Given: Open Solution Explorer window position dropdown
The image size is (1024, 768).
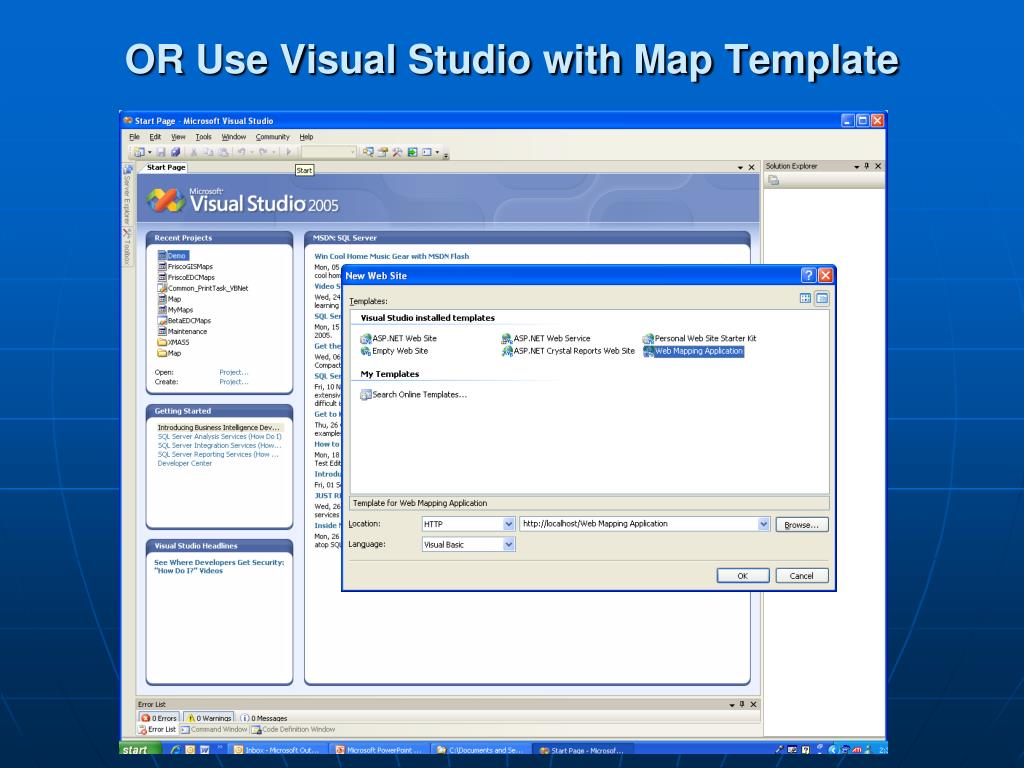Looking at the screenshot, I should [x=857, y=167].
